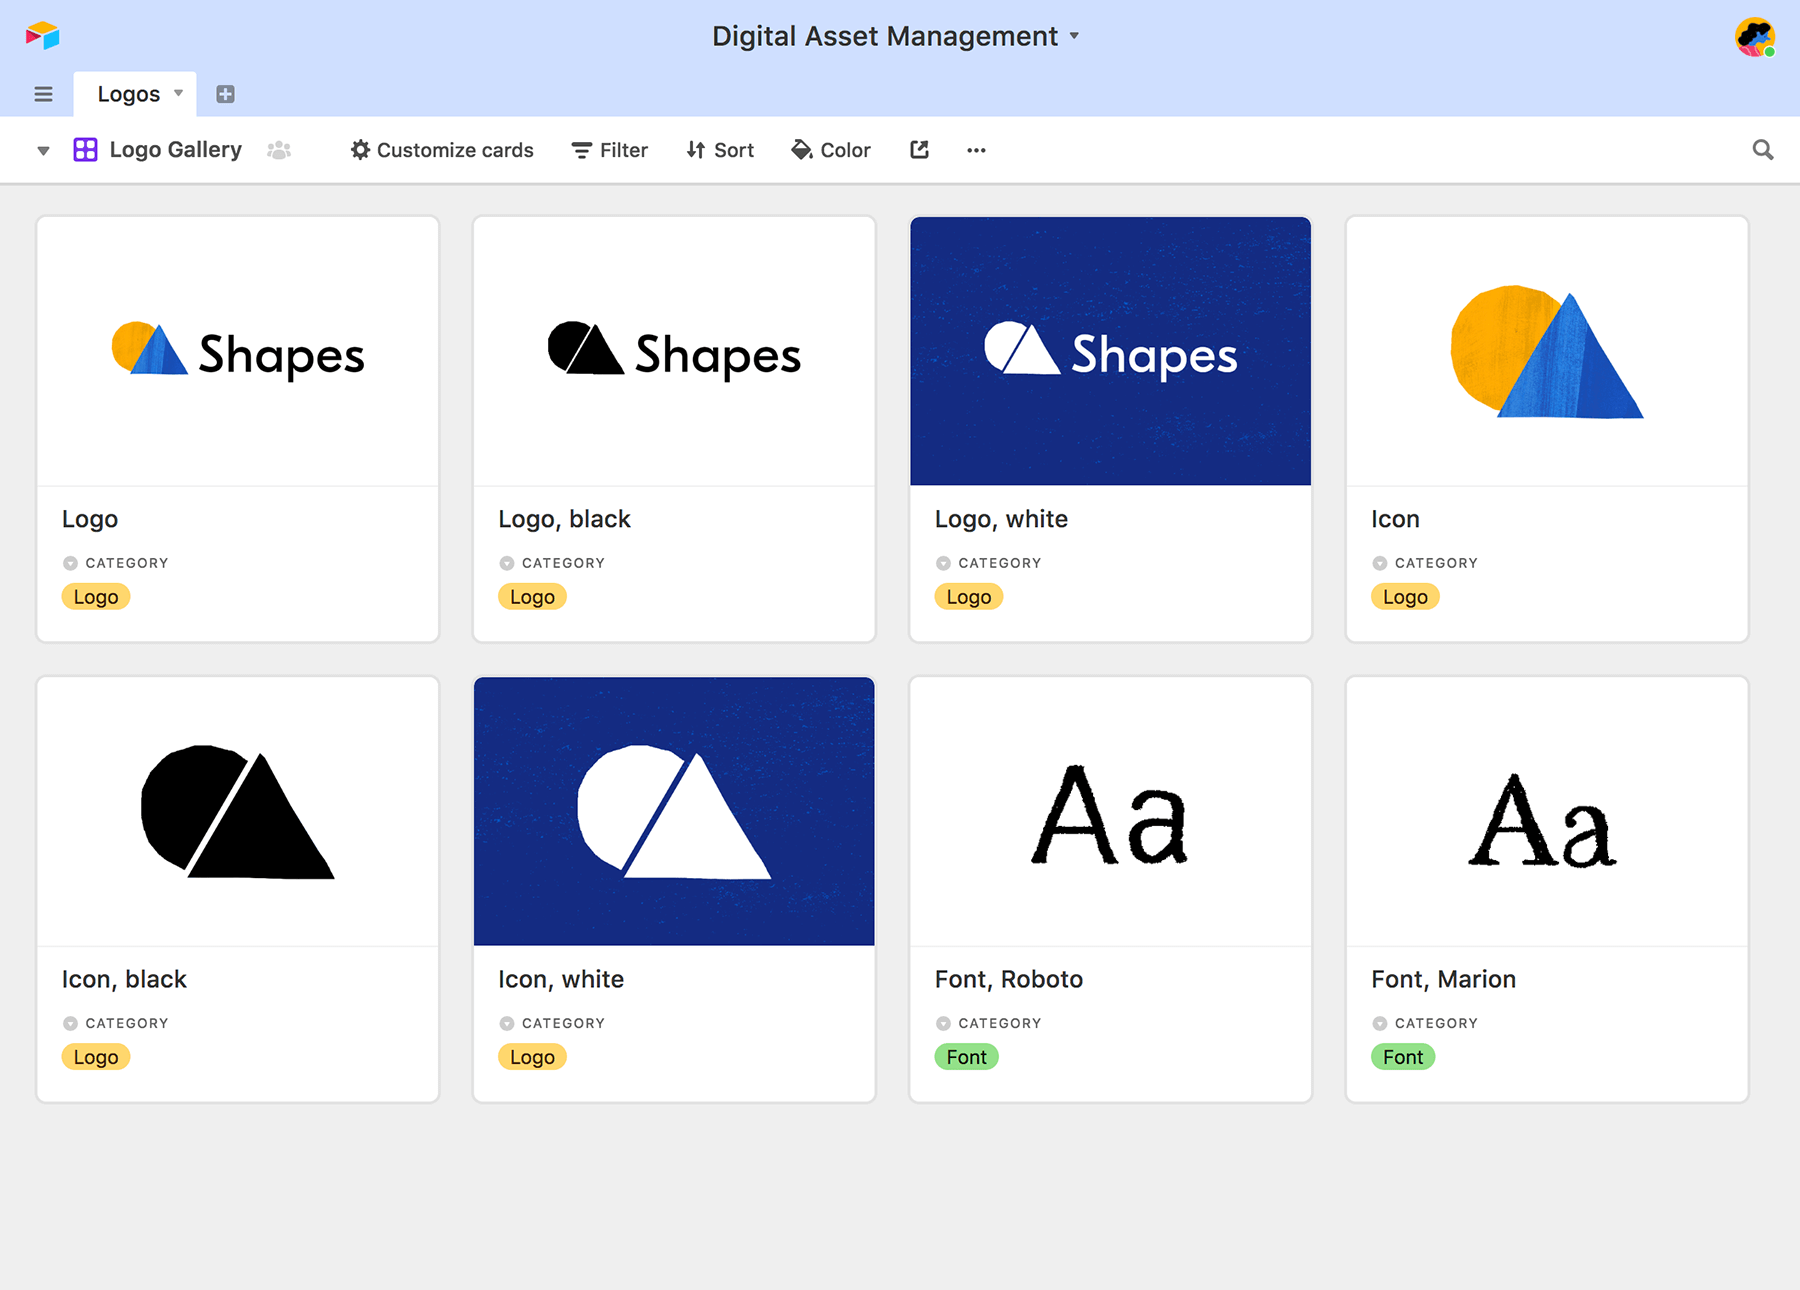Toggle the views sidebar triangle
Screen dimensions: 1800x1290
[x=43, y=151]
